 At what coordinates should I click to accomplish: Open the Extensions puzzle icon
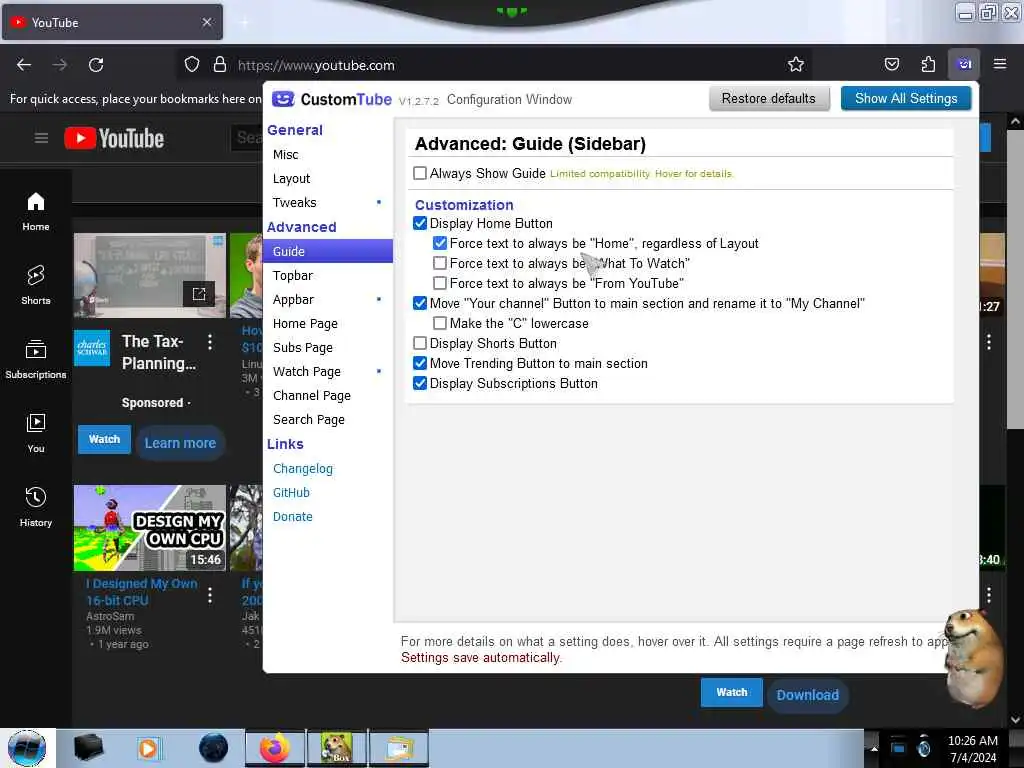928,64
